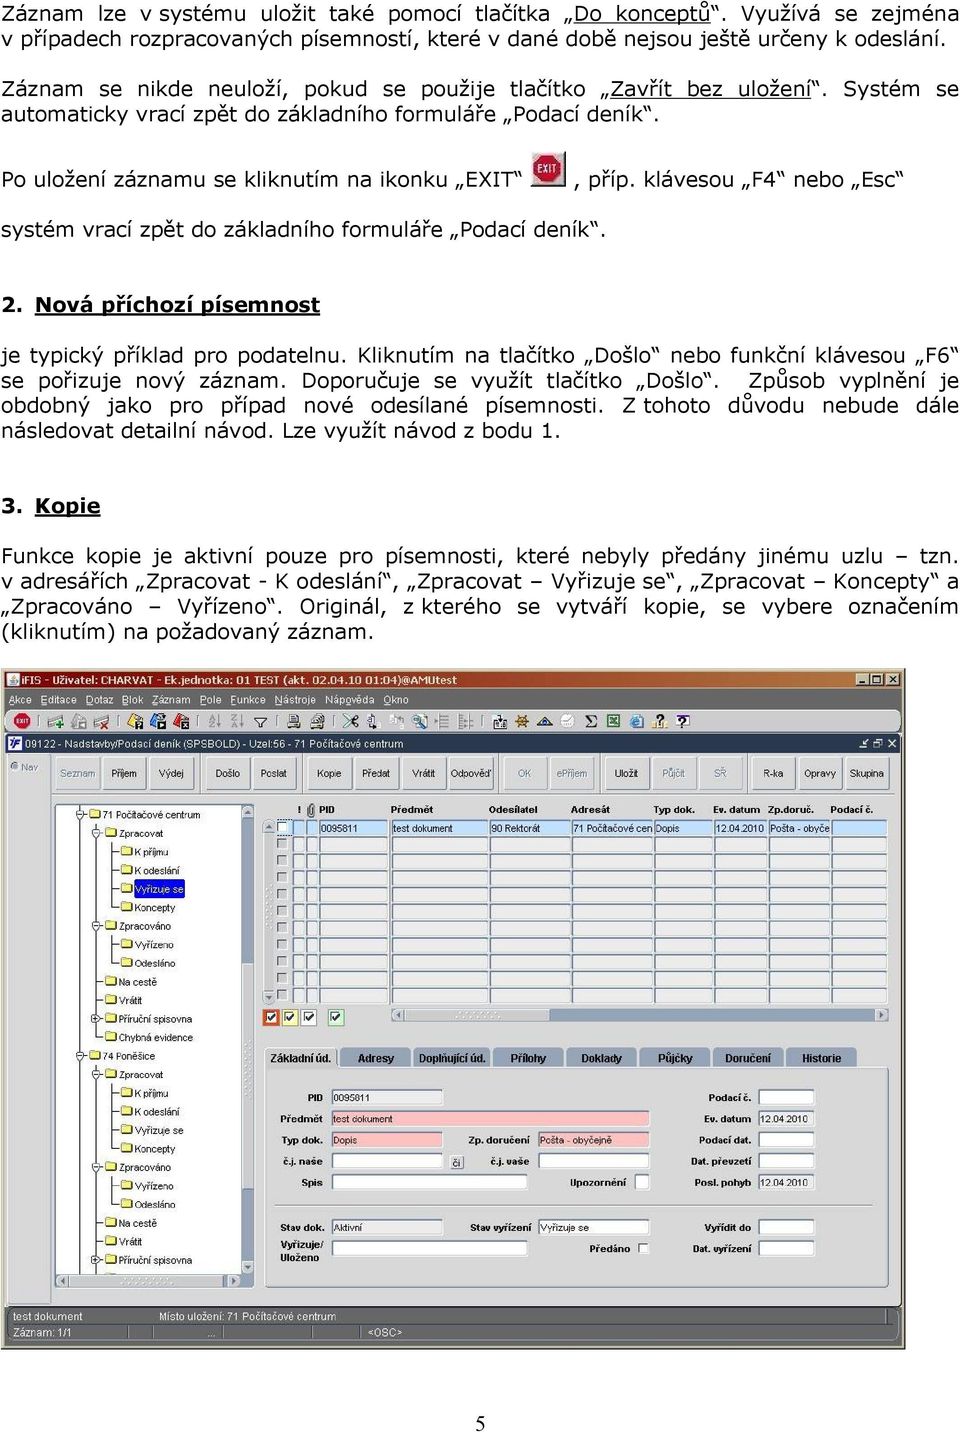Click the grid's horizontal scrollbar
This screenshot has height=1432, width=960.
click(x=639, y=1015)
